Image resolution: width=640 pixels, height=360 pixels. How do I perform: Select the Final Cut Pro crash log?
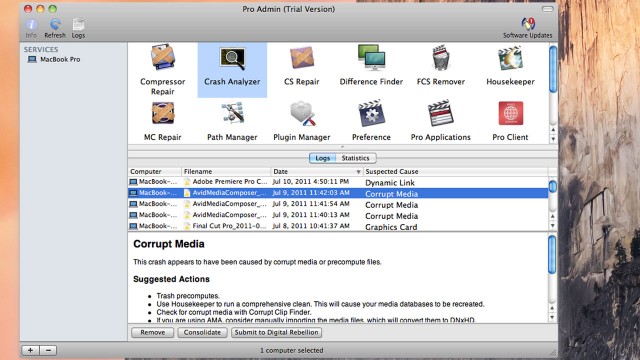click(x=338, y=226)
